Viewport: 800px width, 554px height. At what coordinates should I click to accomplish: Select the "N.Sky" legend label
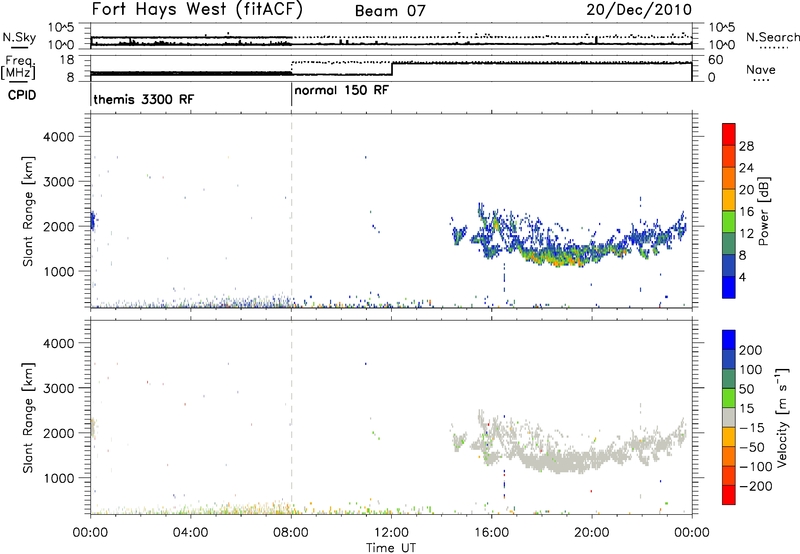(19, 37)
